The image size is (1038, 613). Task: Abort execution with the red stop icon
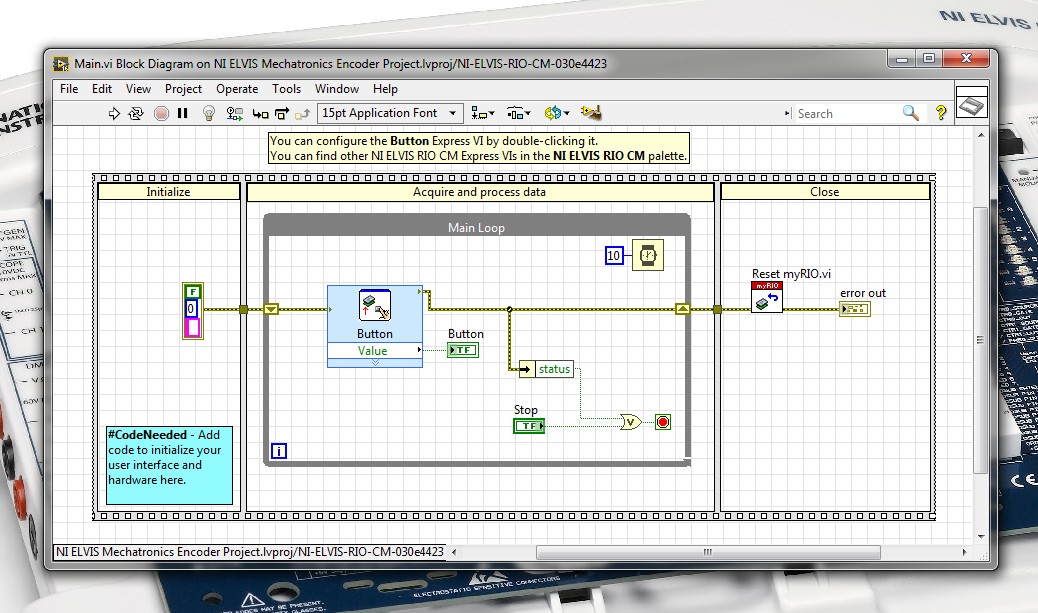pyautogui.click(x=161, y=113)
